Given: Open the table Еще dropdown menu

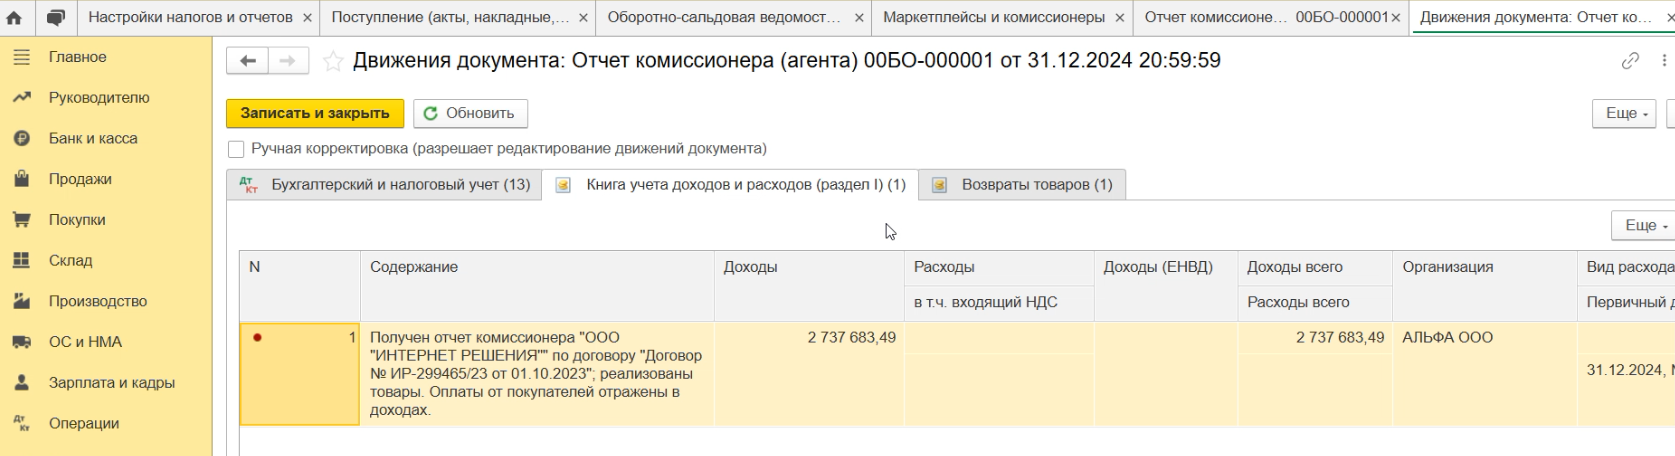Looking at the screenshot, I should (x=1642, y=225).
